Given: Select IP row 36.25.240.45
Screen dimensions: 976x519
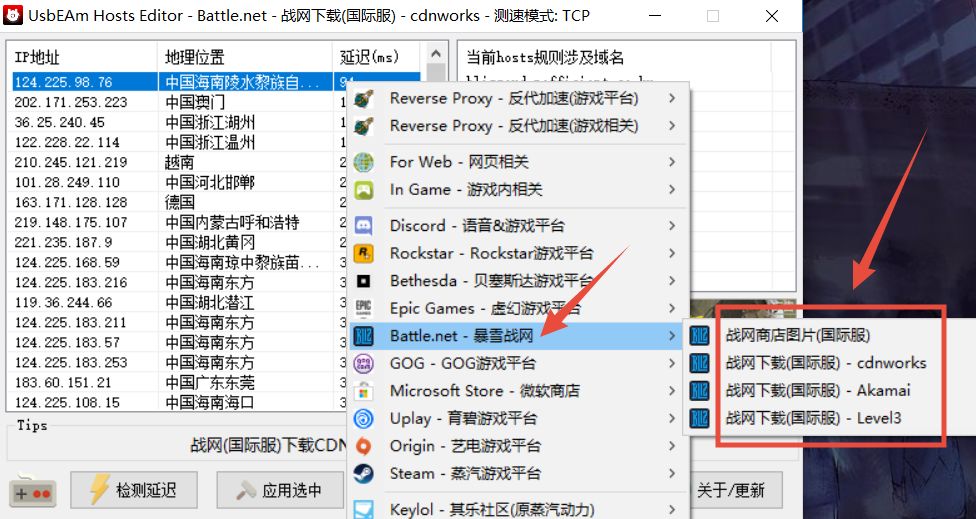Looking at the screenshot, I should click(x=179, y=122).
